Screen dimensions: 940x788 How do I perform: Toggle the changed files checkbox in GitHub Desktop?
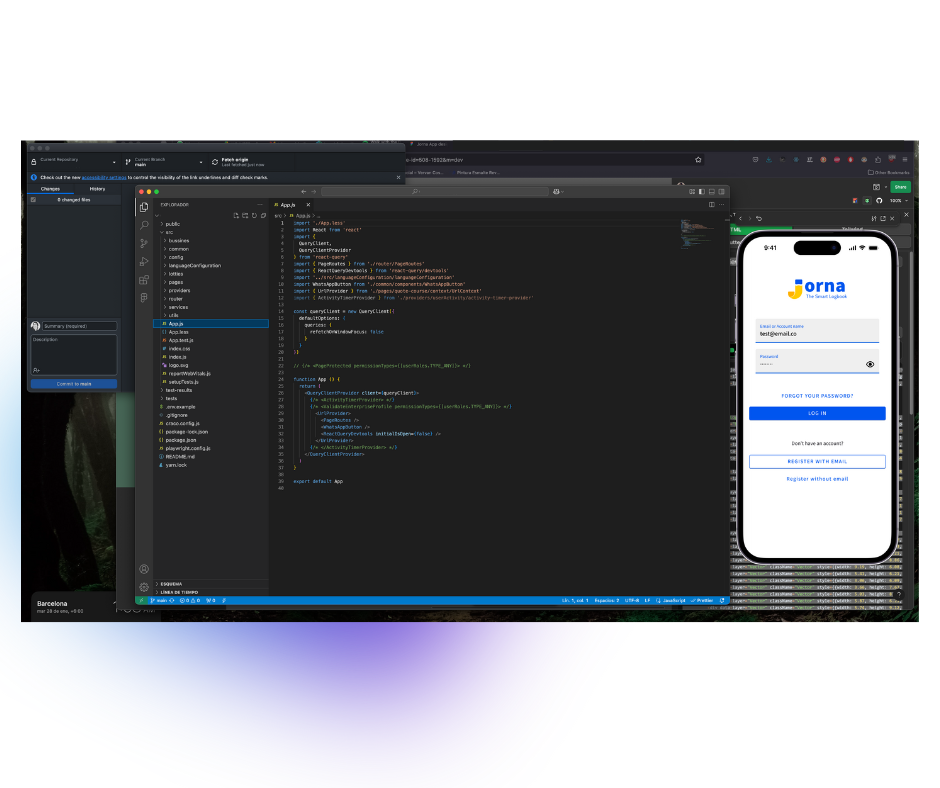(x=33, y=200)
